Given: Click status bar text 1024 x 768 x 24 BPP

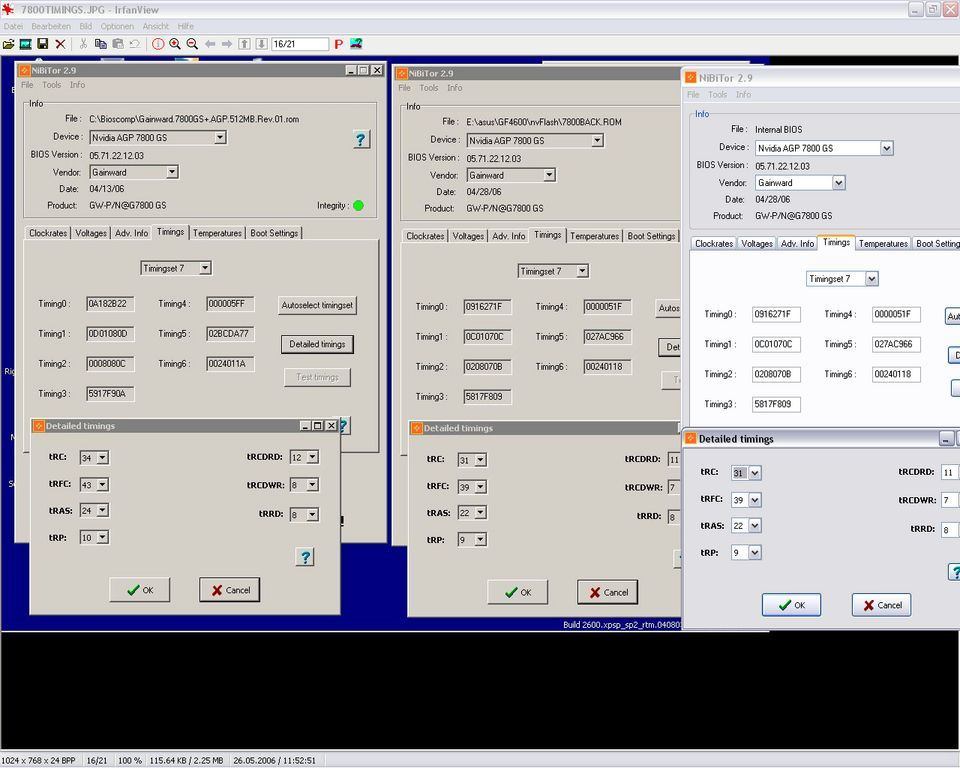Looking at the screenshot, I should [39, 761].
